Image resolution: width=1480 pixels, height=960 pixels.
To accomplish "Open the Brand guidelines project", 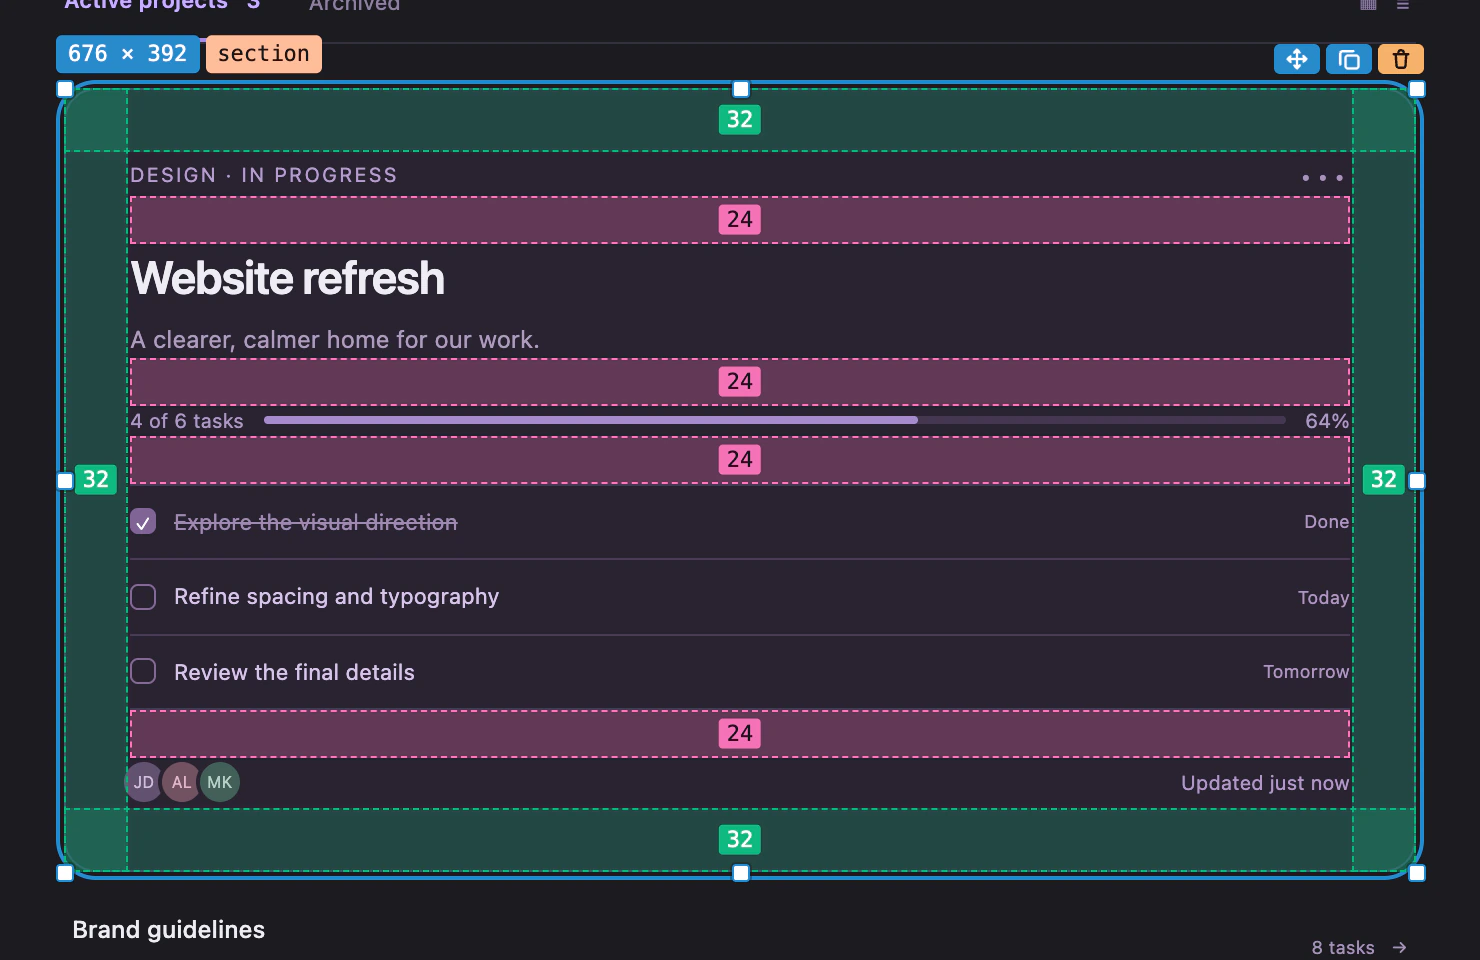I will 169,930.
